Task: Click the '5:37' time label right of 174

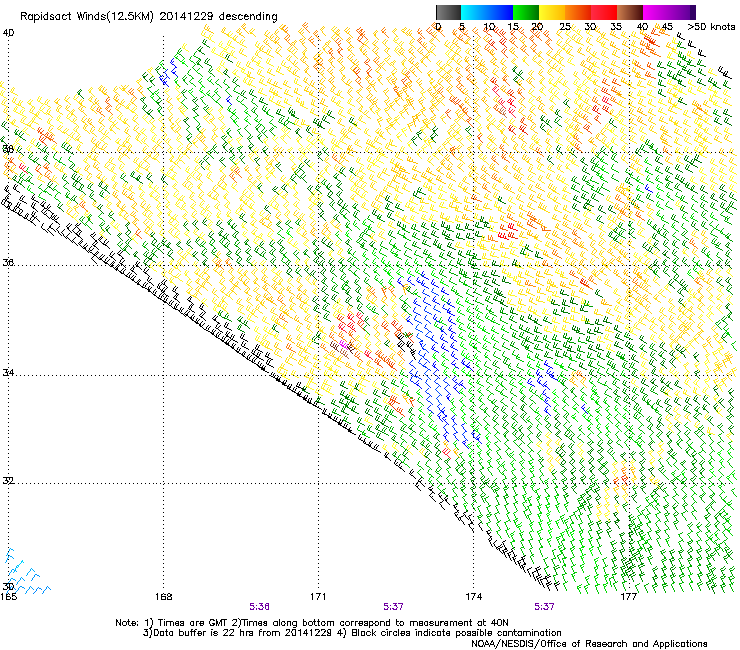Action: [544, 607]
